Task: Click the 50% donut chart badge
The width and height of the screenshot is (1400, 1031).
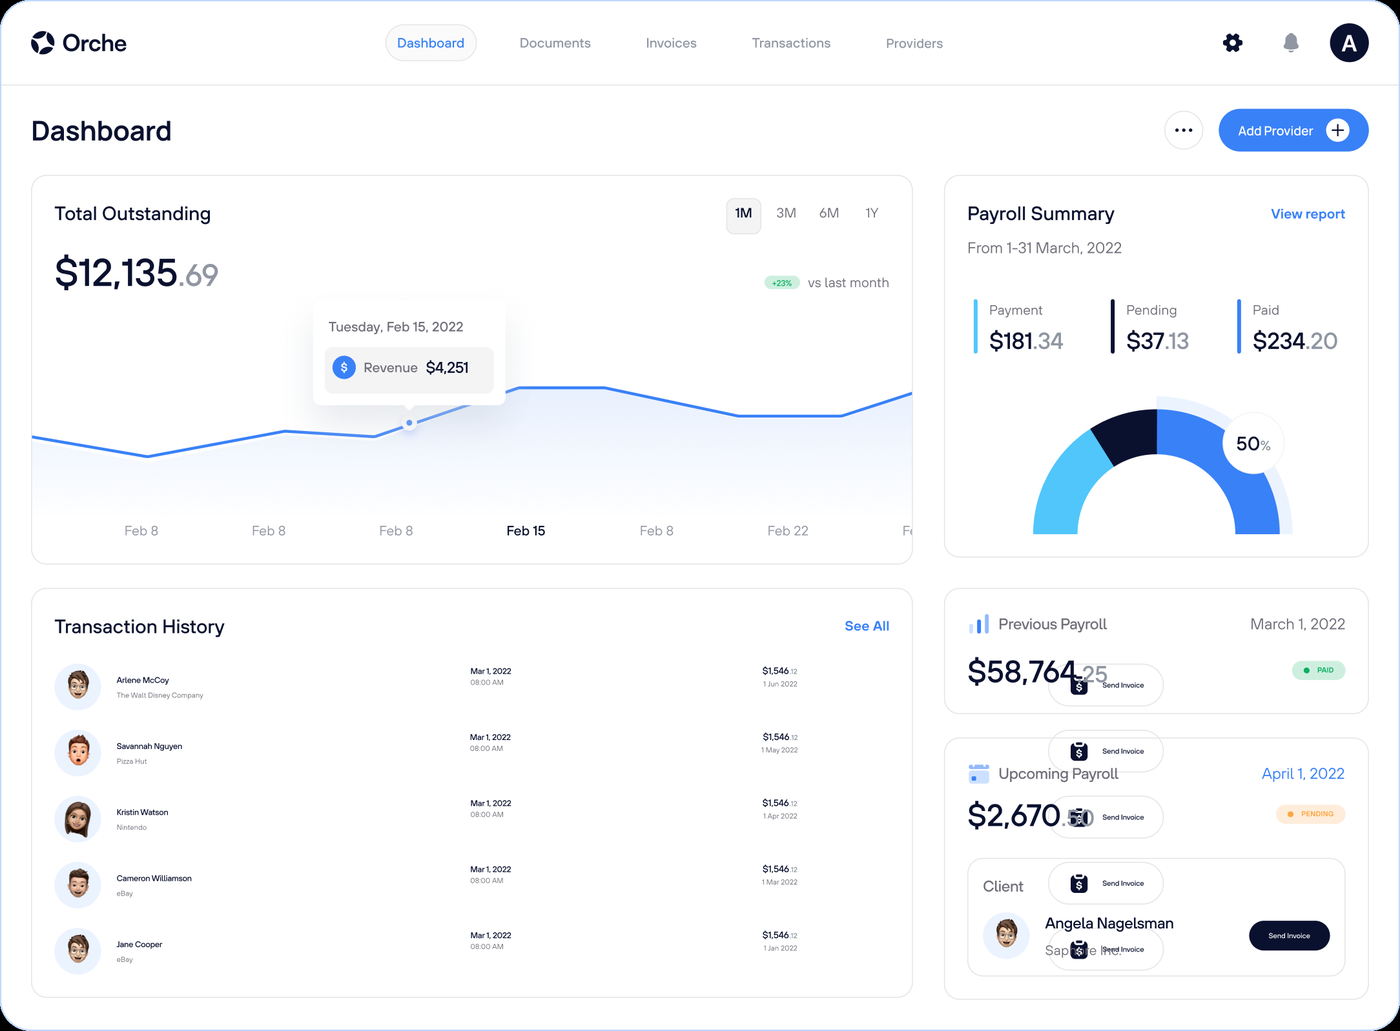Action: click(1253, 444)
